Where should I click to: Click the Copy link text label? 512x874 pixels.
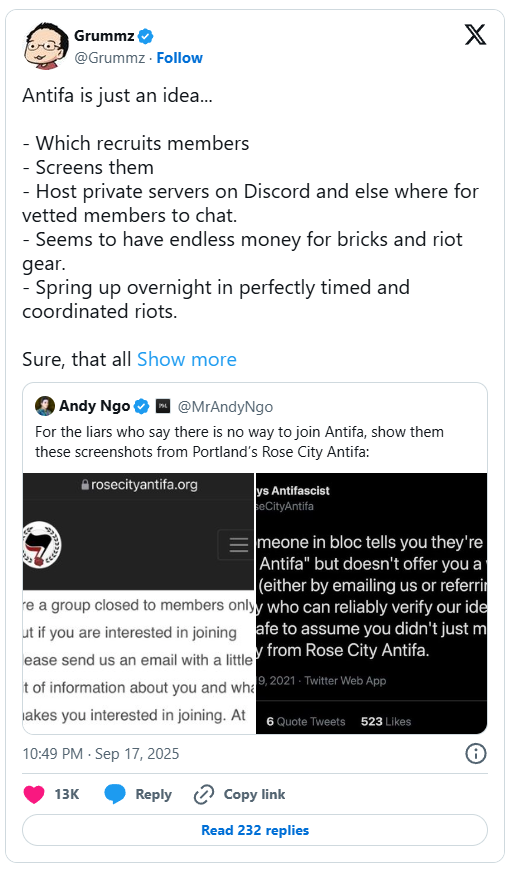254,794
